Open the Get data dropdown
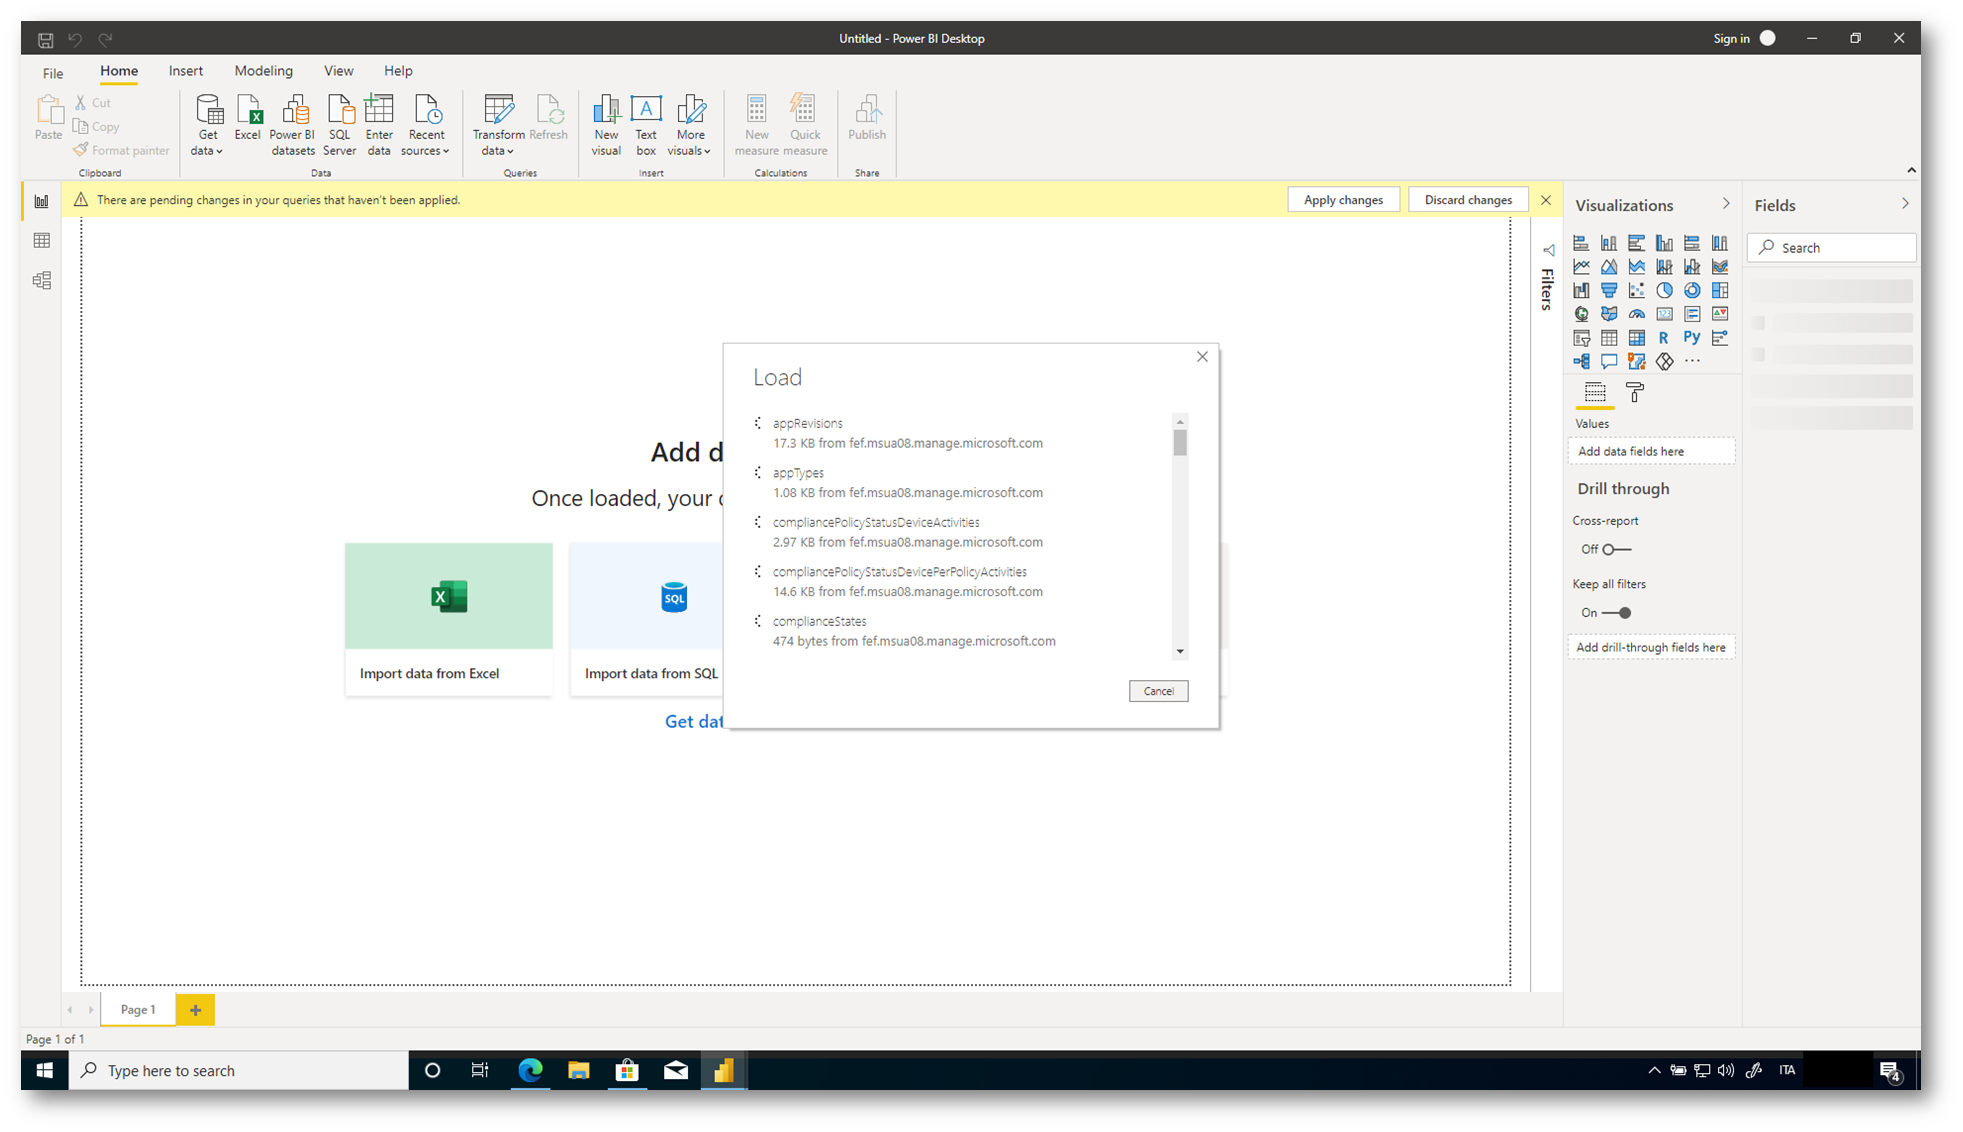This screenshot has width=1963, height=1132. (x=208, y=126)
